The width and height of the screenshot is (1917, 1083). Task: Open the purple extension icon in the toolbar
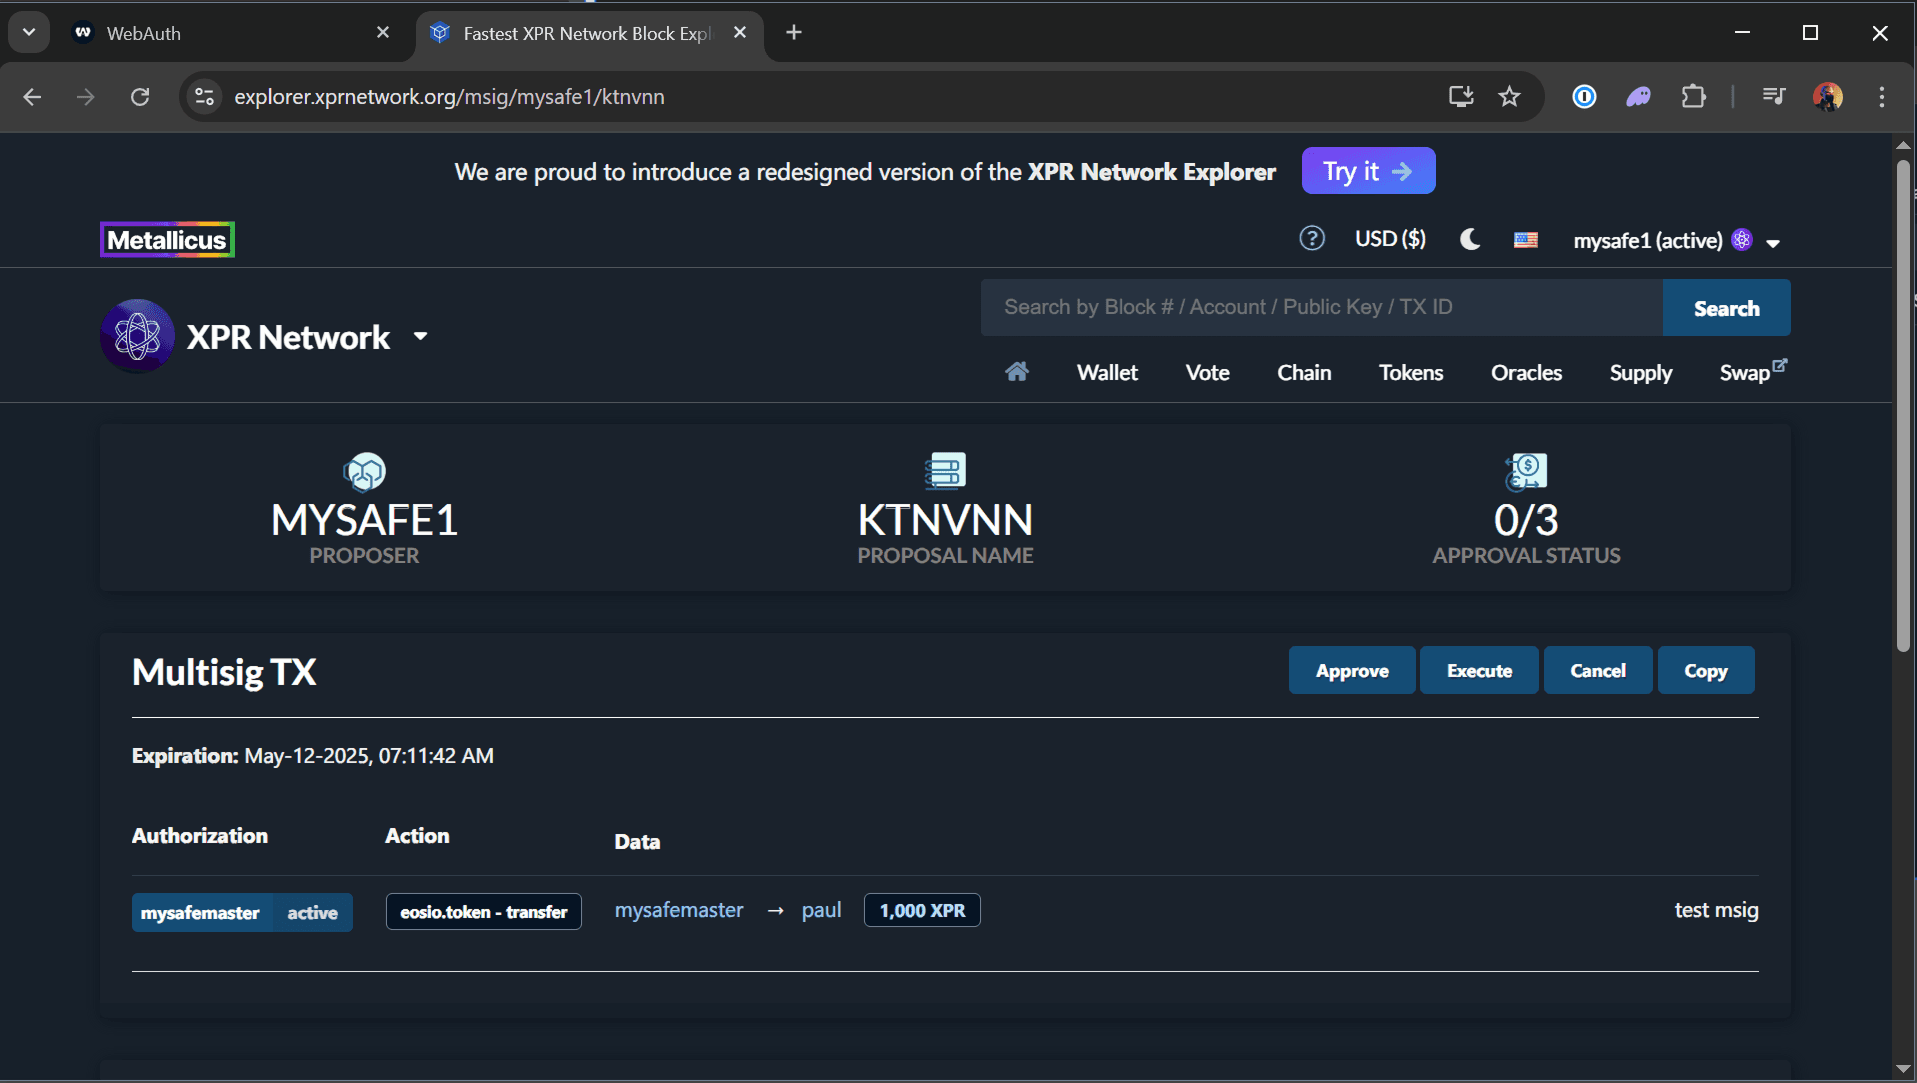1638,97
